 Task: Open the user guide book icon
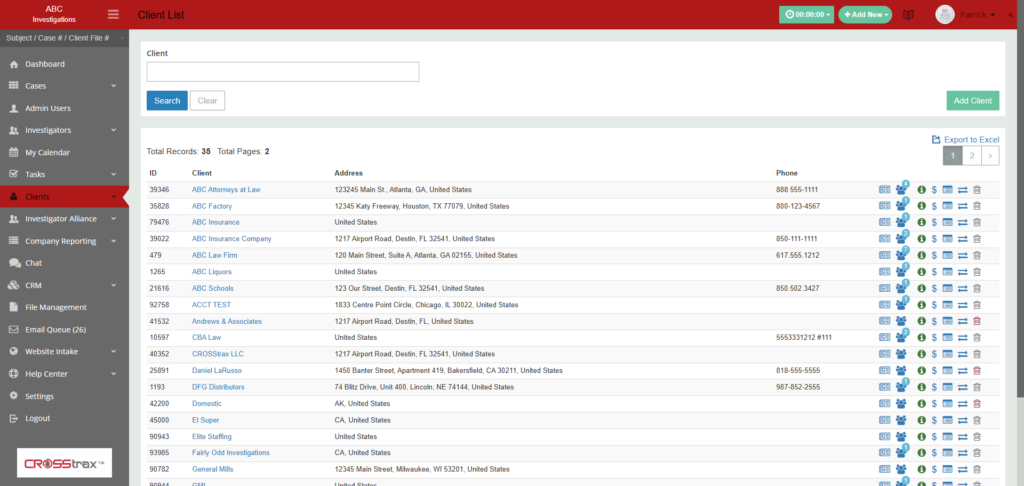pyautogui.click(x=908, y=14)
